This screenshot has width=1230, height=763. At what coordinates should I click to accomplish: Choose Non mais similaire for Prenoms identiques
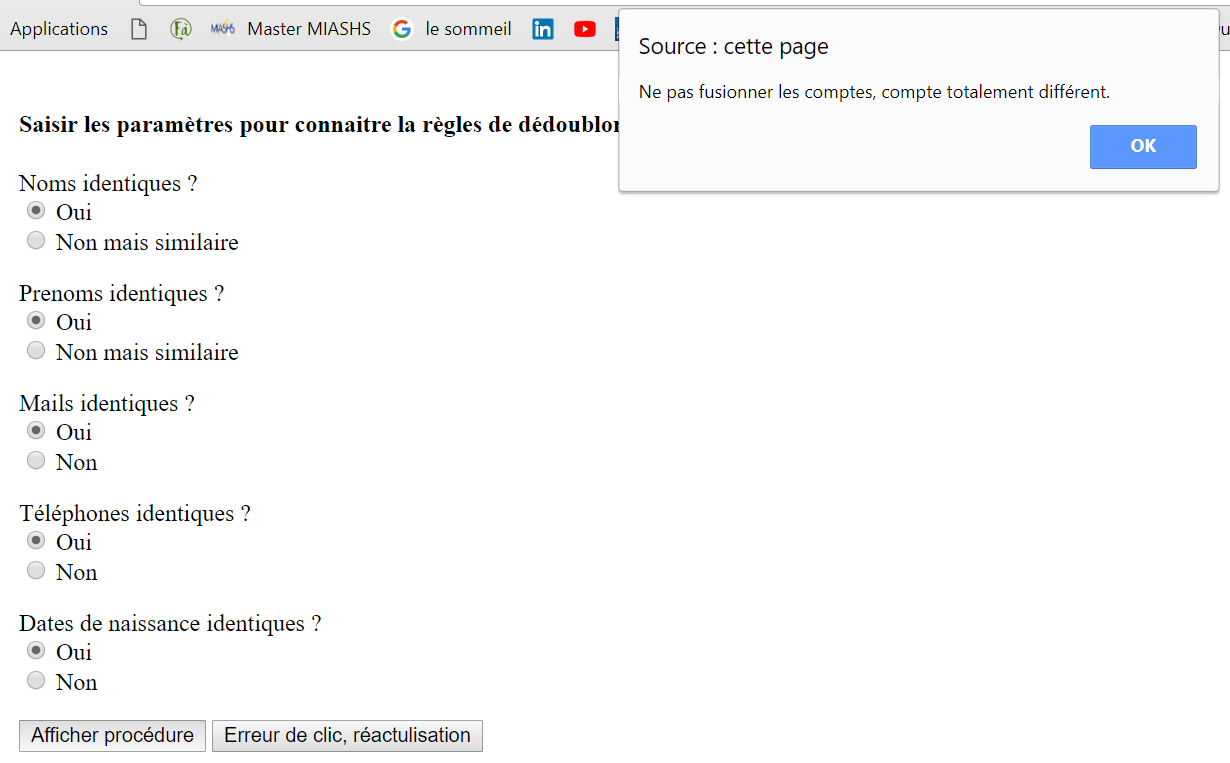[36, 350]
